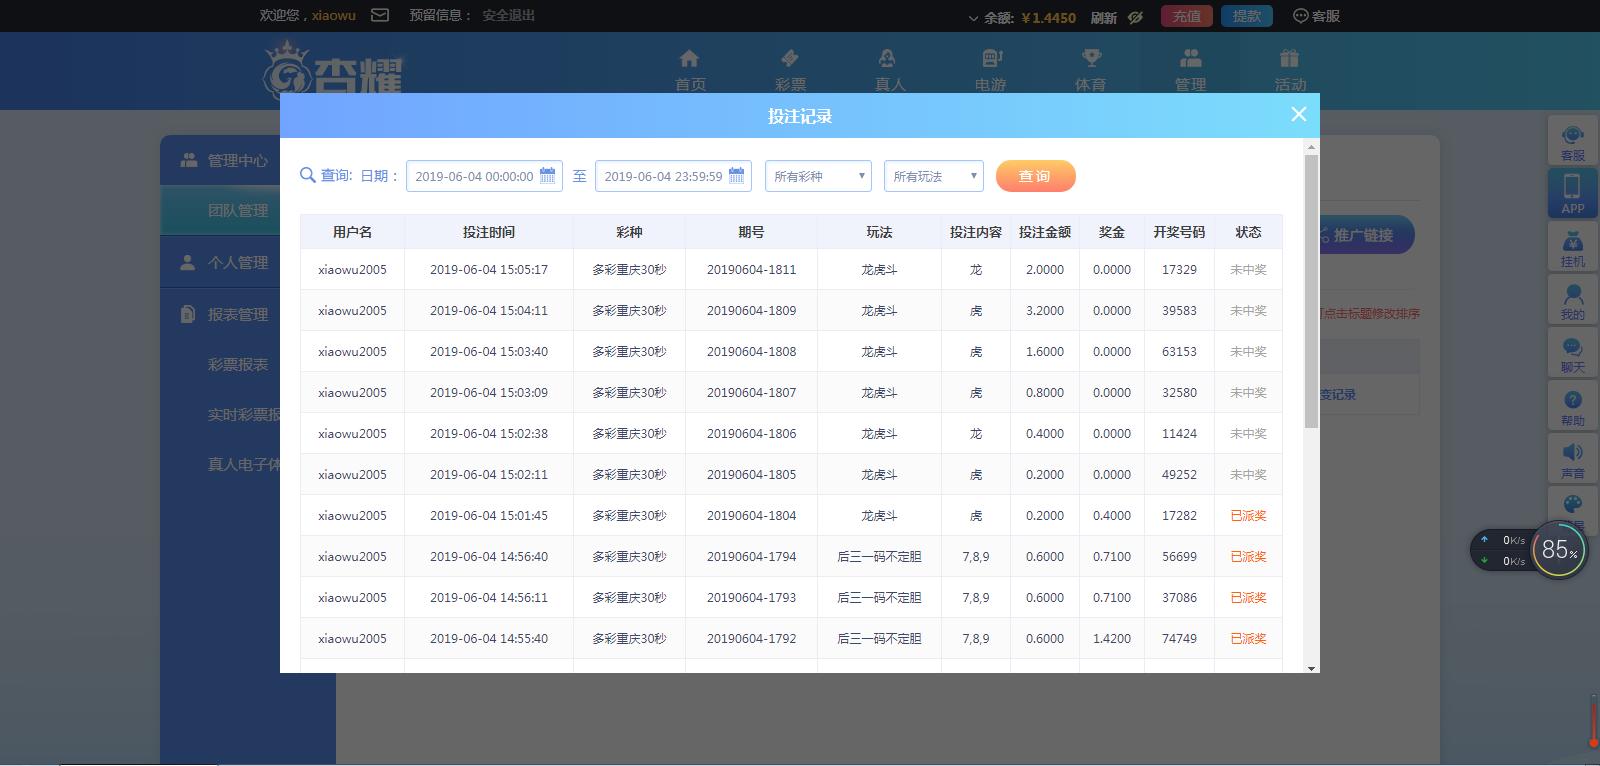Open the 所有彩种 lottery type dropdown
Screen dimensions: 1600x766
818,176
